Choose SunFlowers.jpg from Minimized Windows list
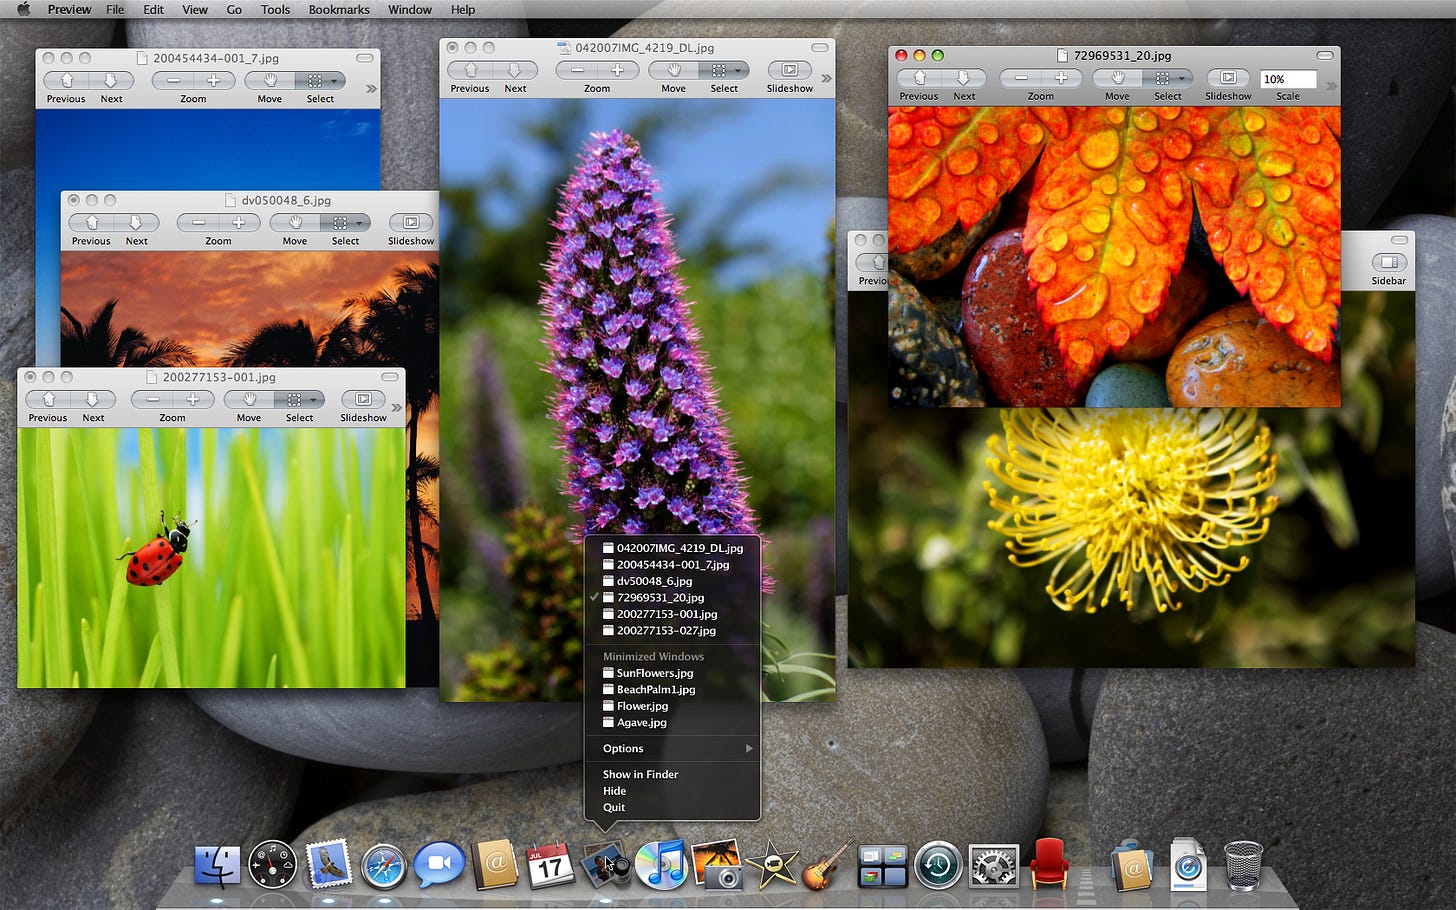The image size is (1456, 910). pyautogui.click(x=654, y=674)
